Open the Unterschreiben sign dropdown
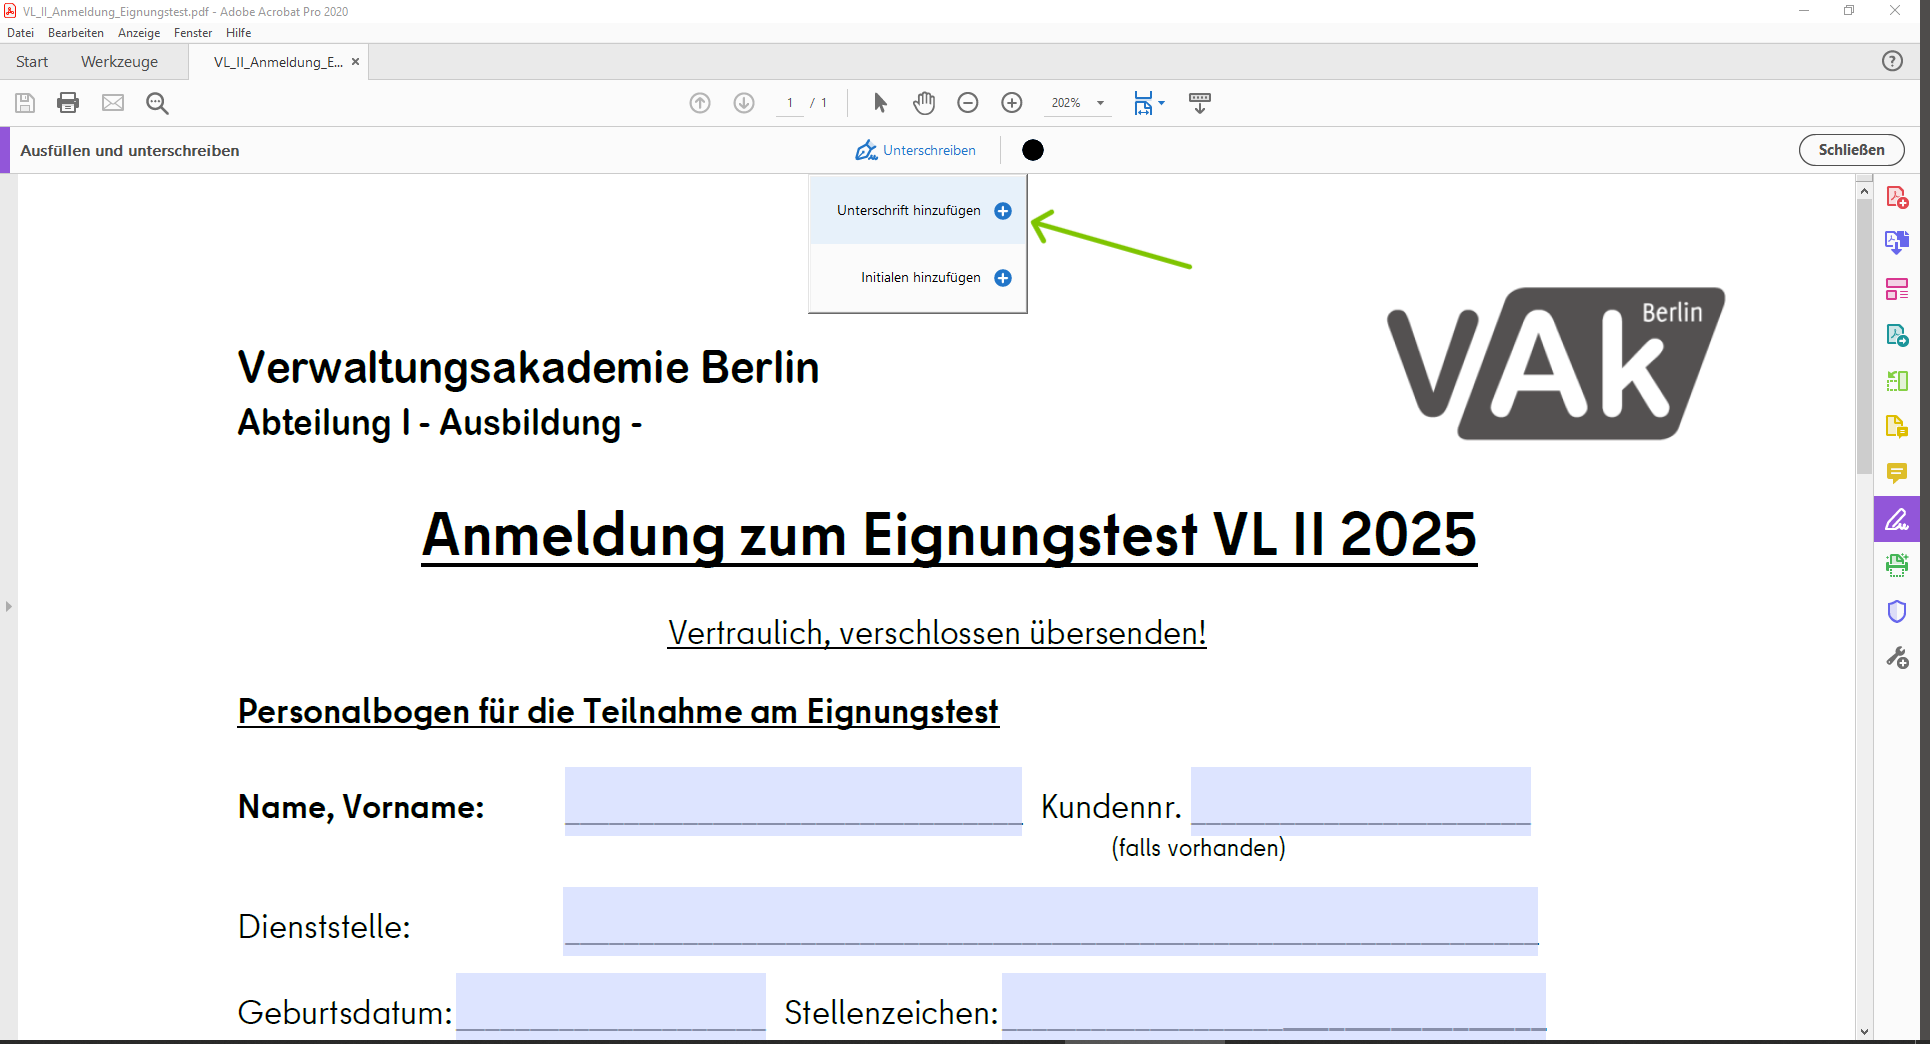The image size is (1930, 1044). pos(916,150)
